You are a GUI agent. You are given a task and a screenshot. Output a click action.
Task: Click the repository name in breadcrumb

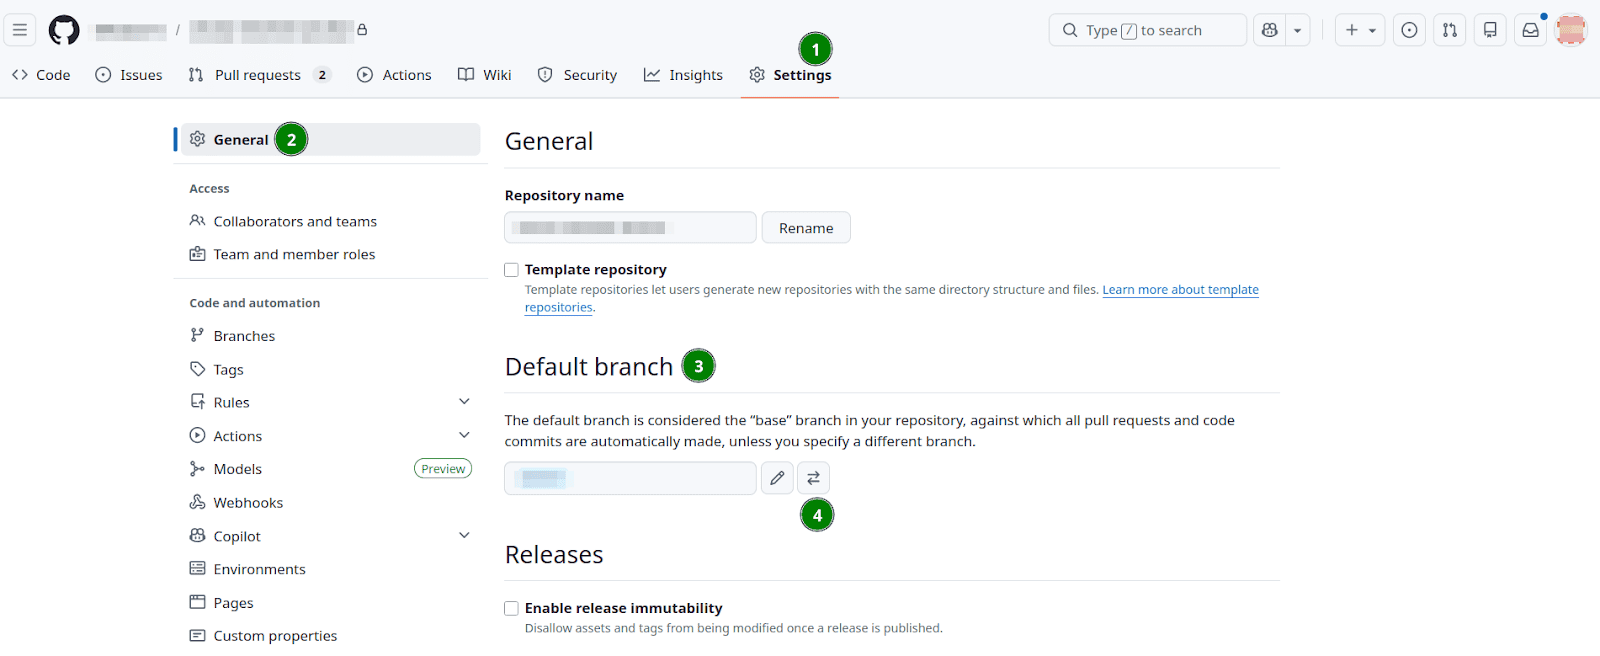coord(271,31)
